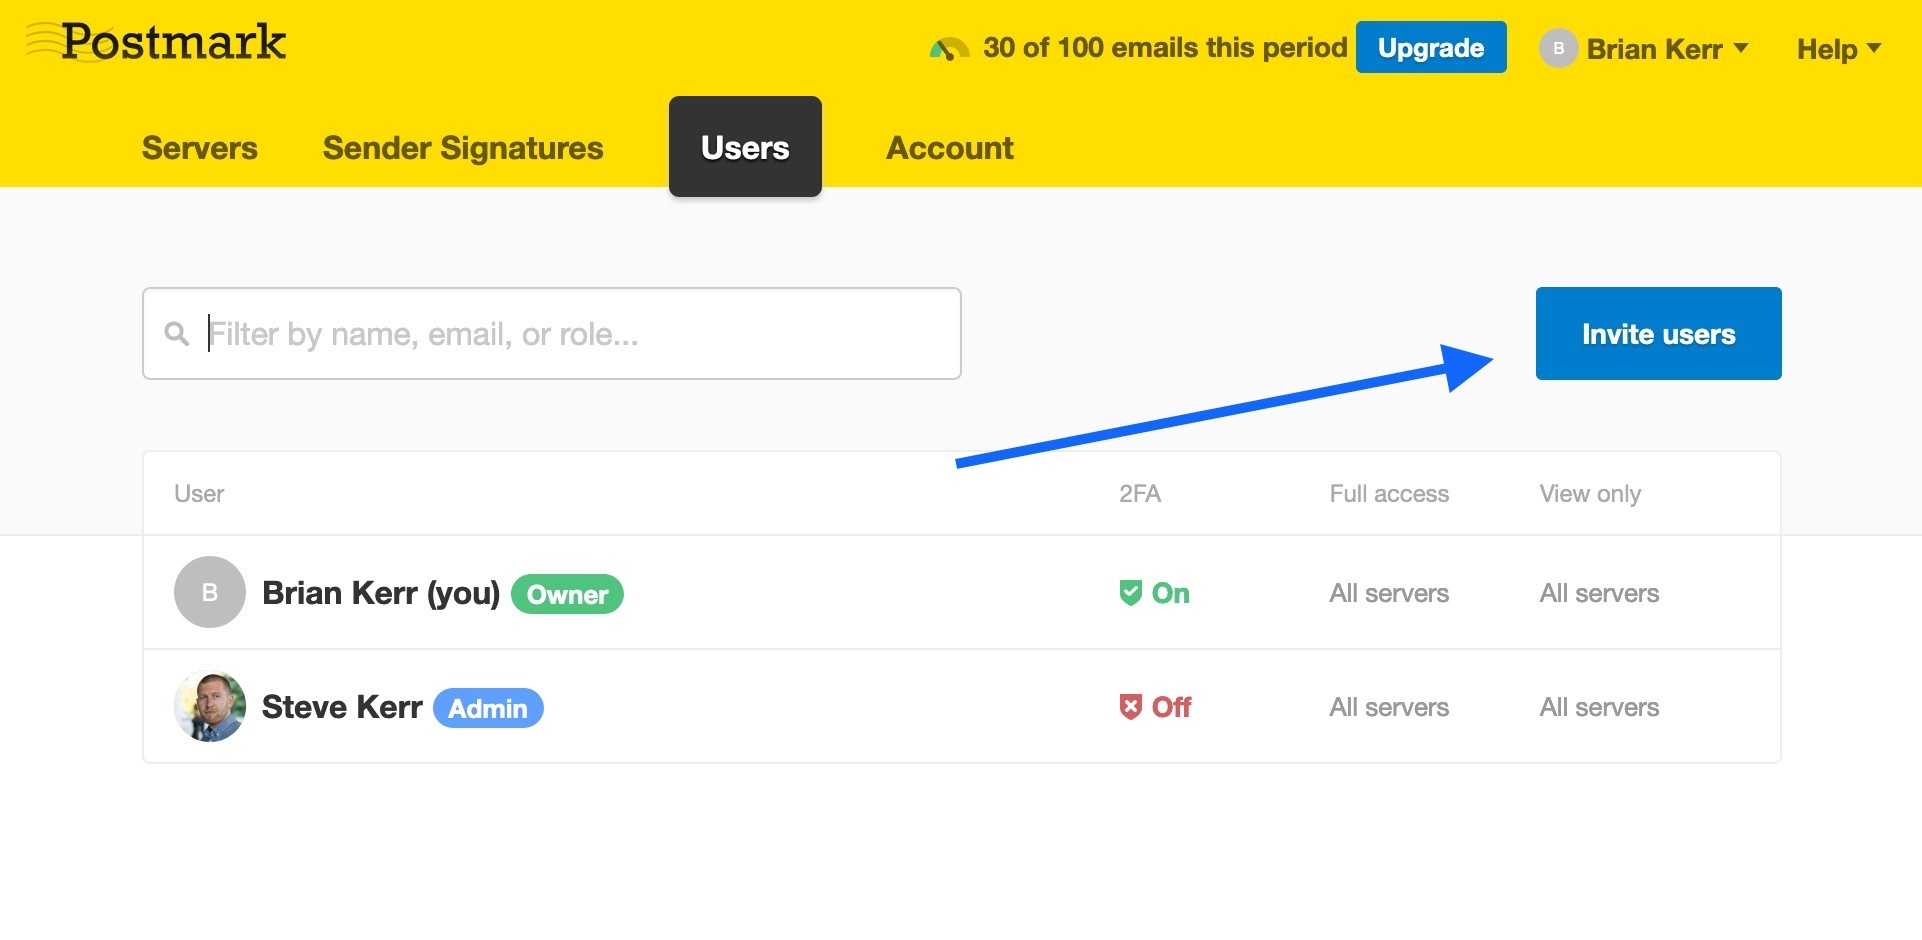
Task: Open the Sender Signatures tab
Action: point(463,148)
